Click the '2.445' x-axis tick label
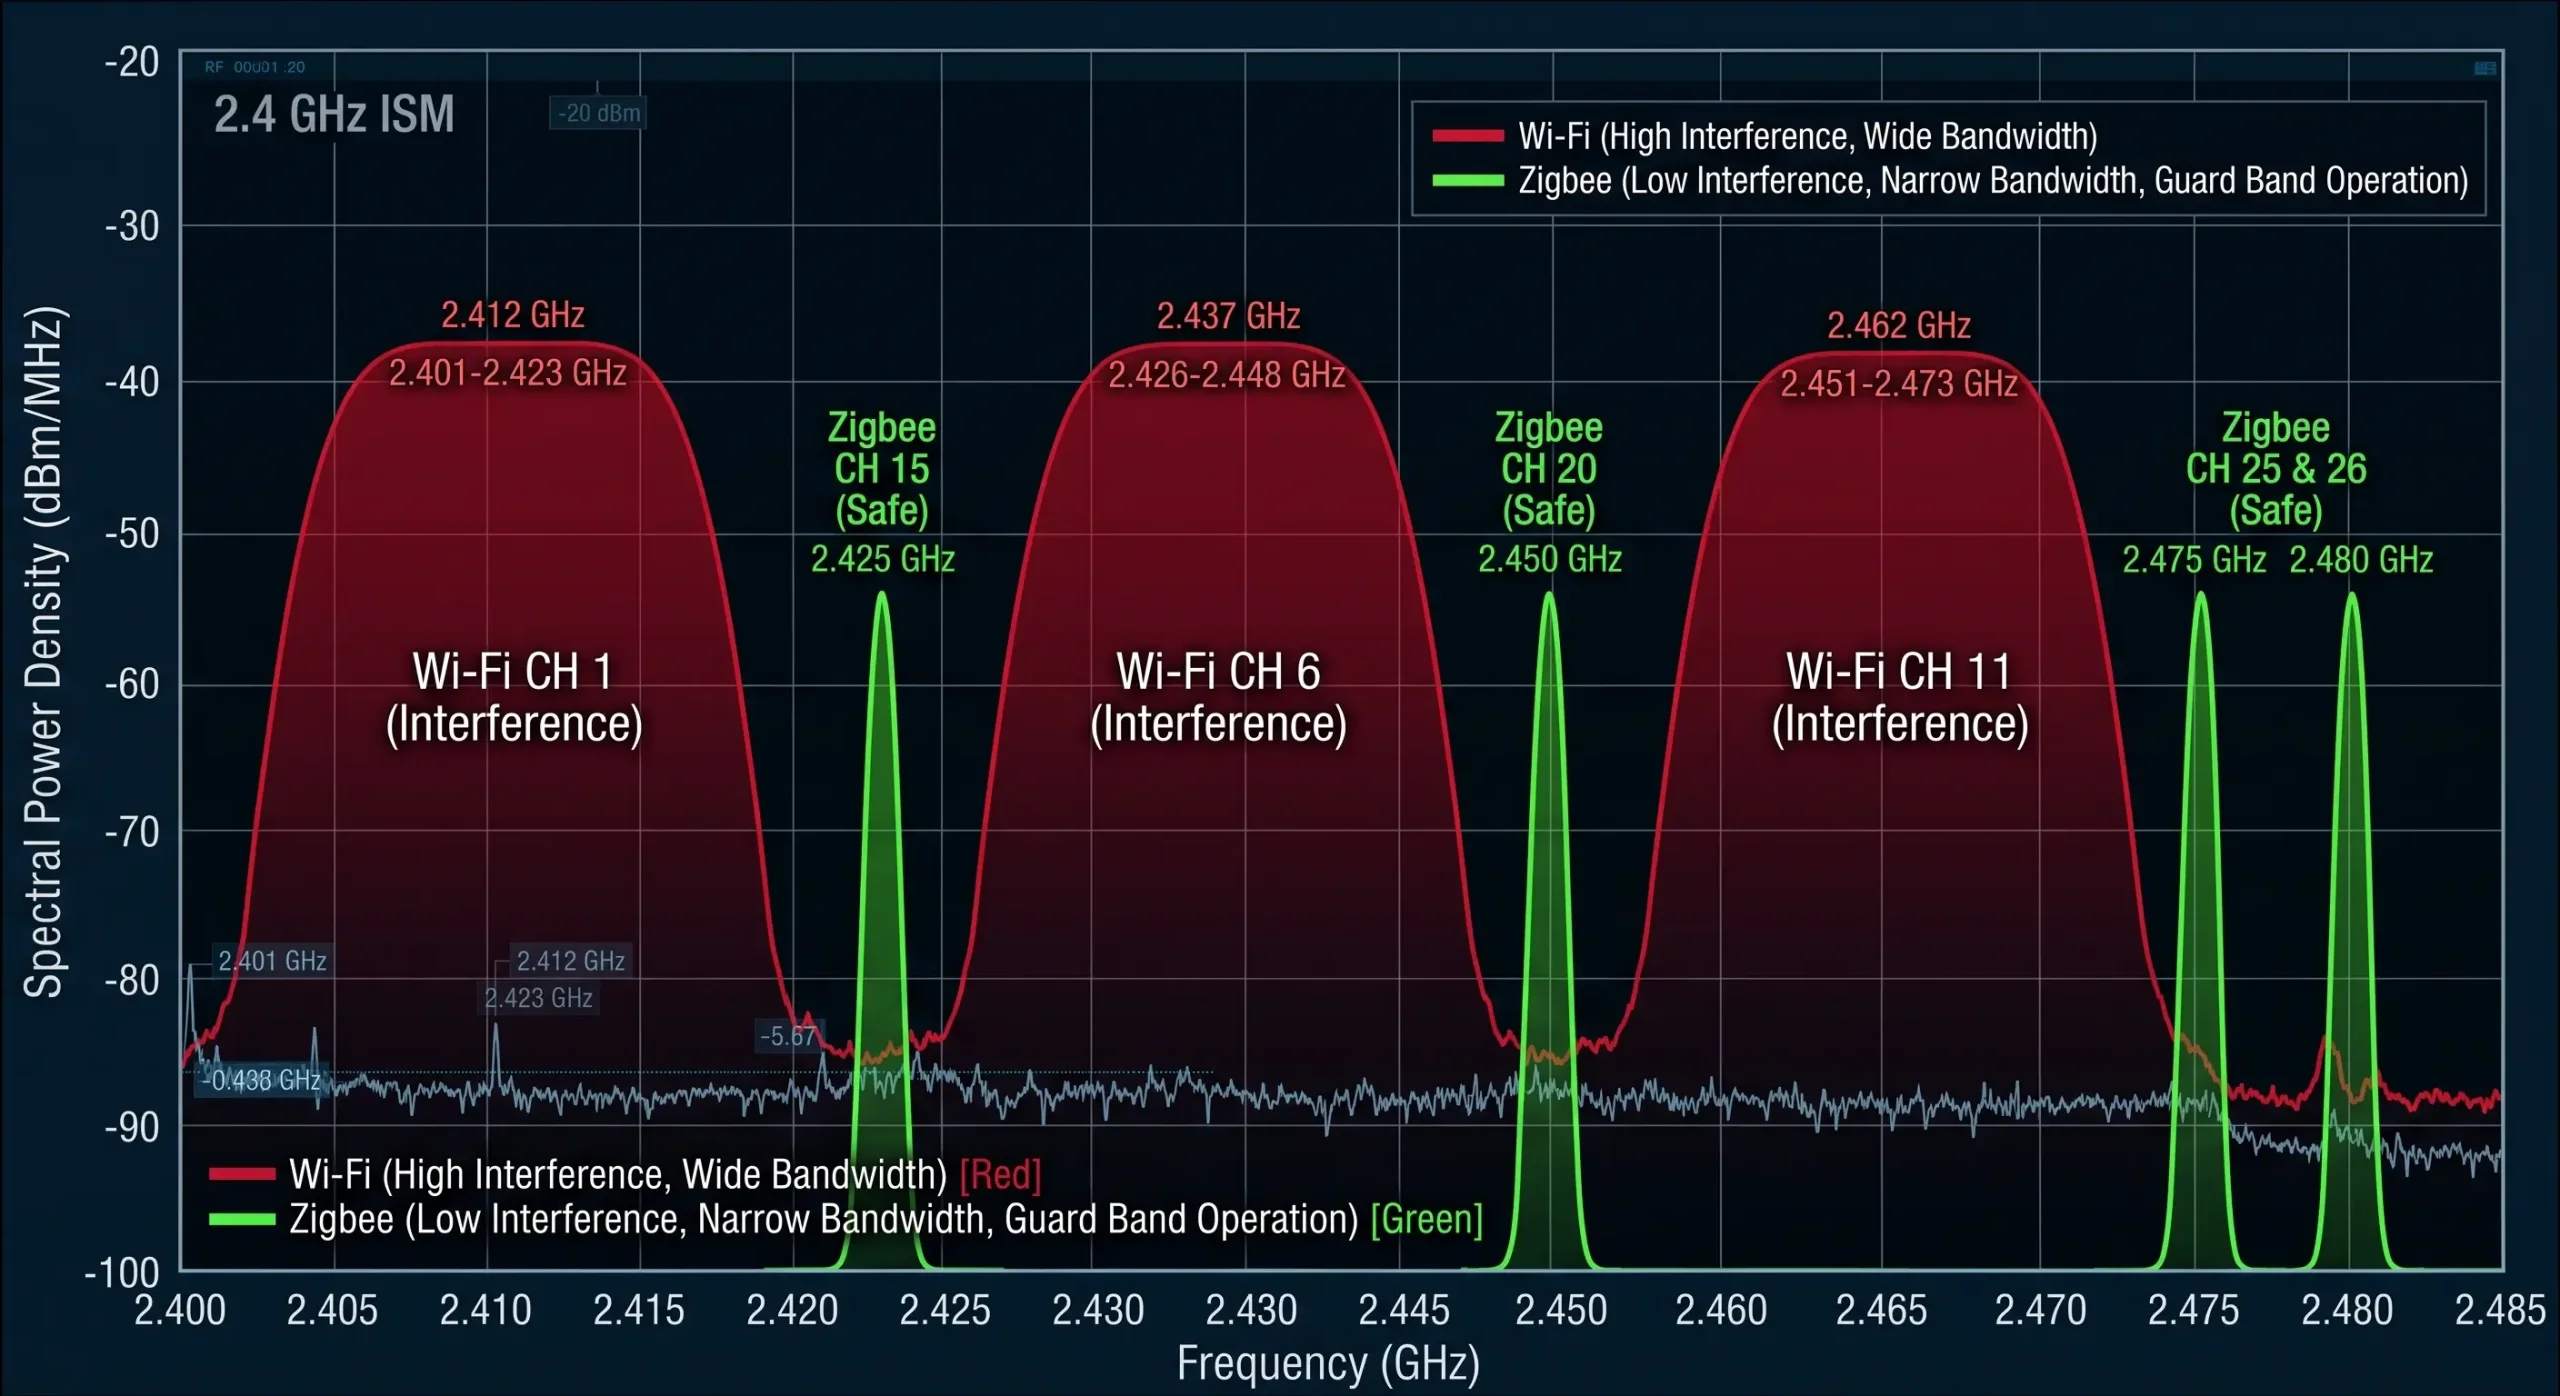The image size is (2560, 1396). [1404, 1310]
